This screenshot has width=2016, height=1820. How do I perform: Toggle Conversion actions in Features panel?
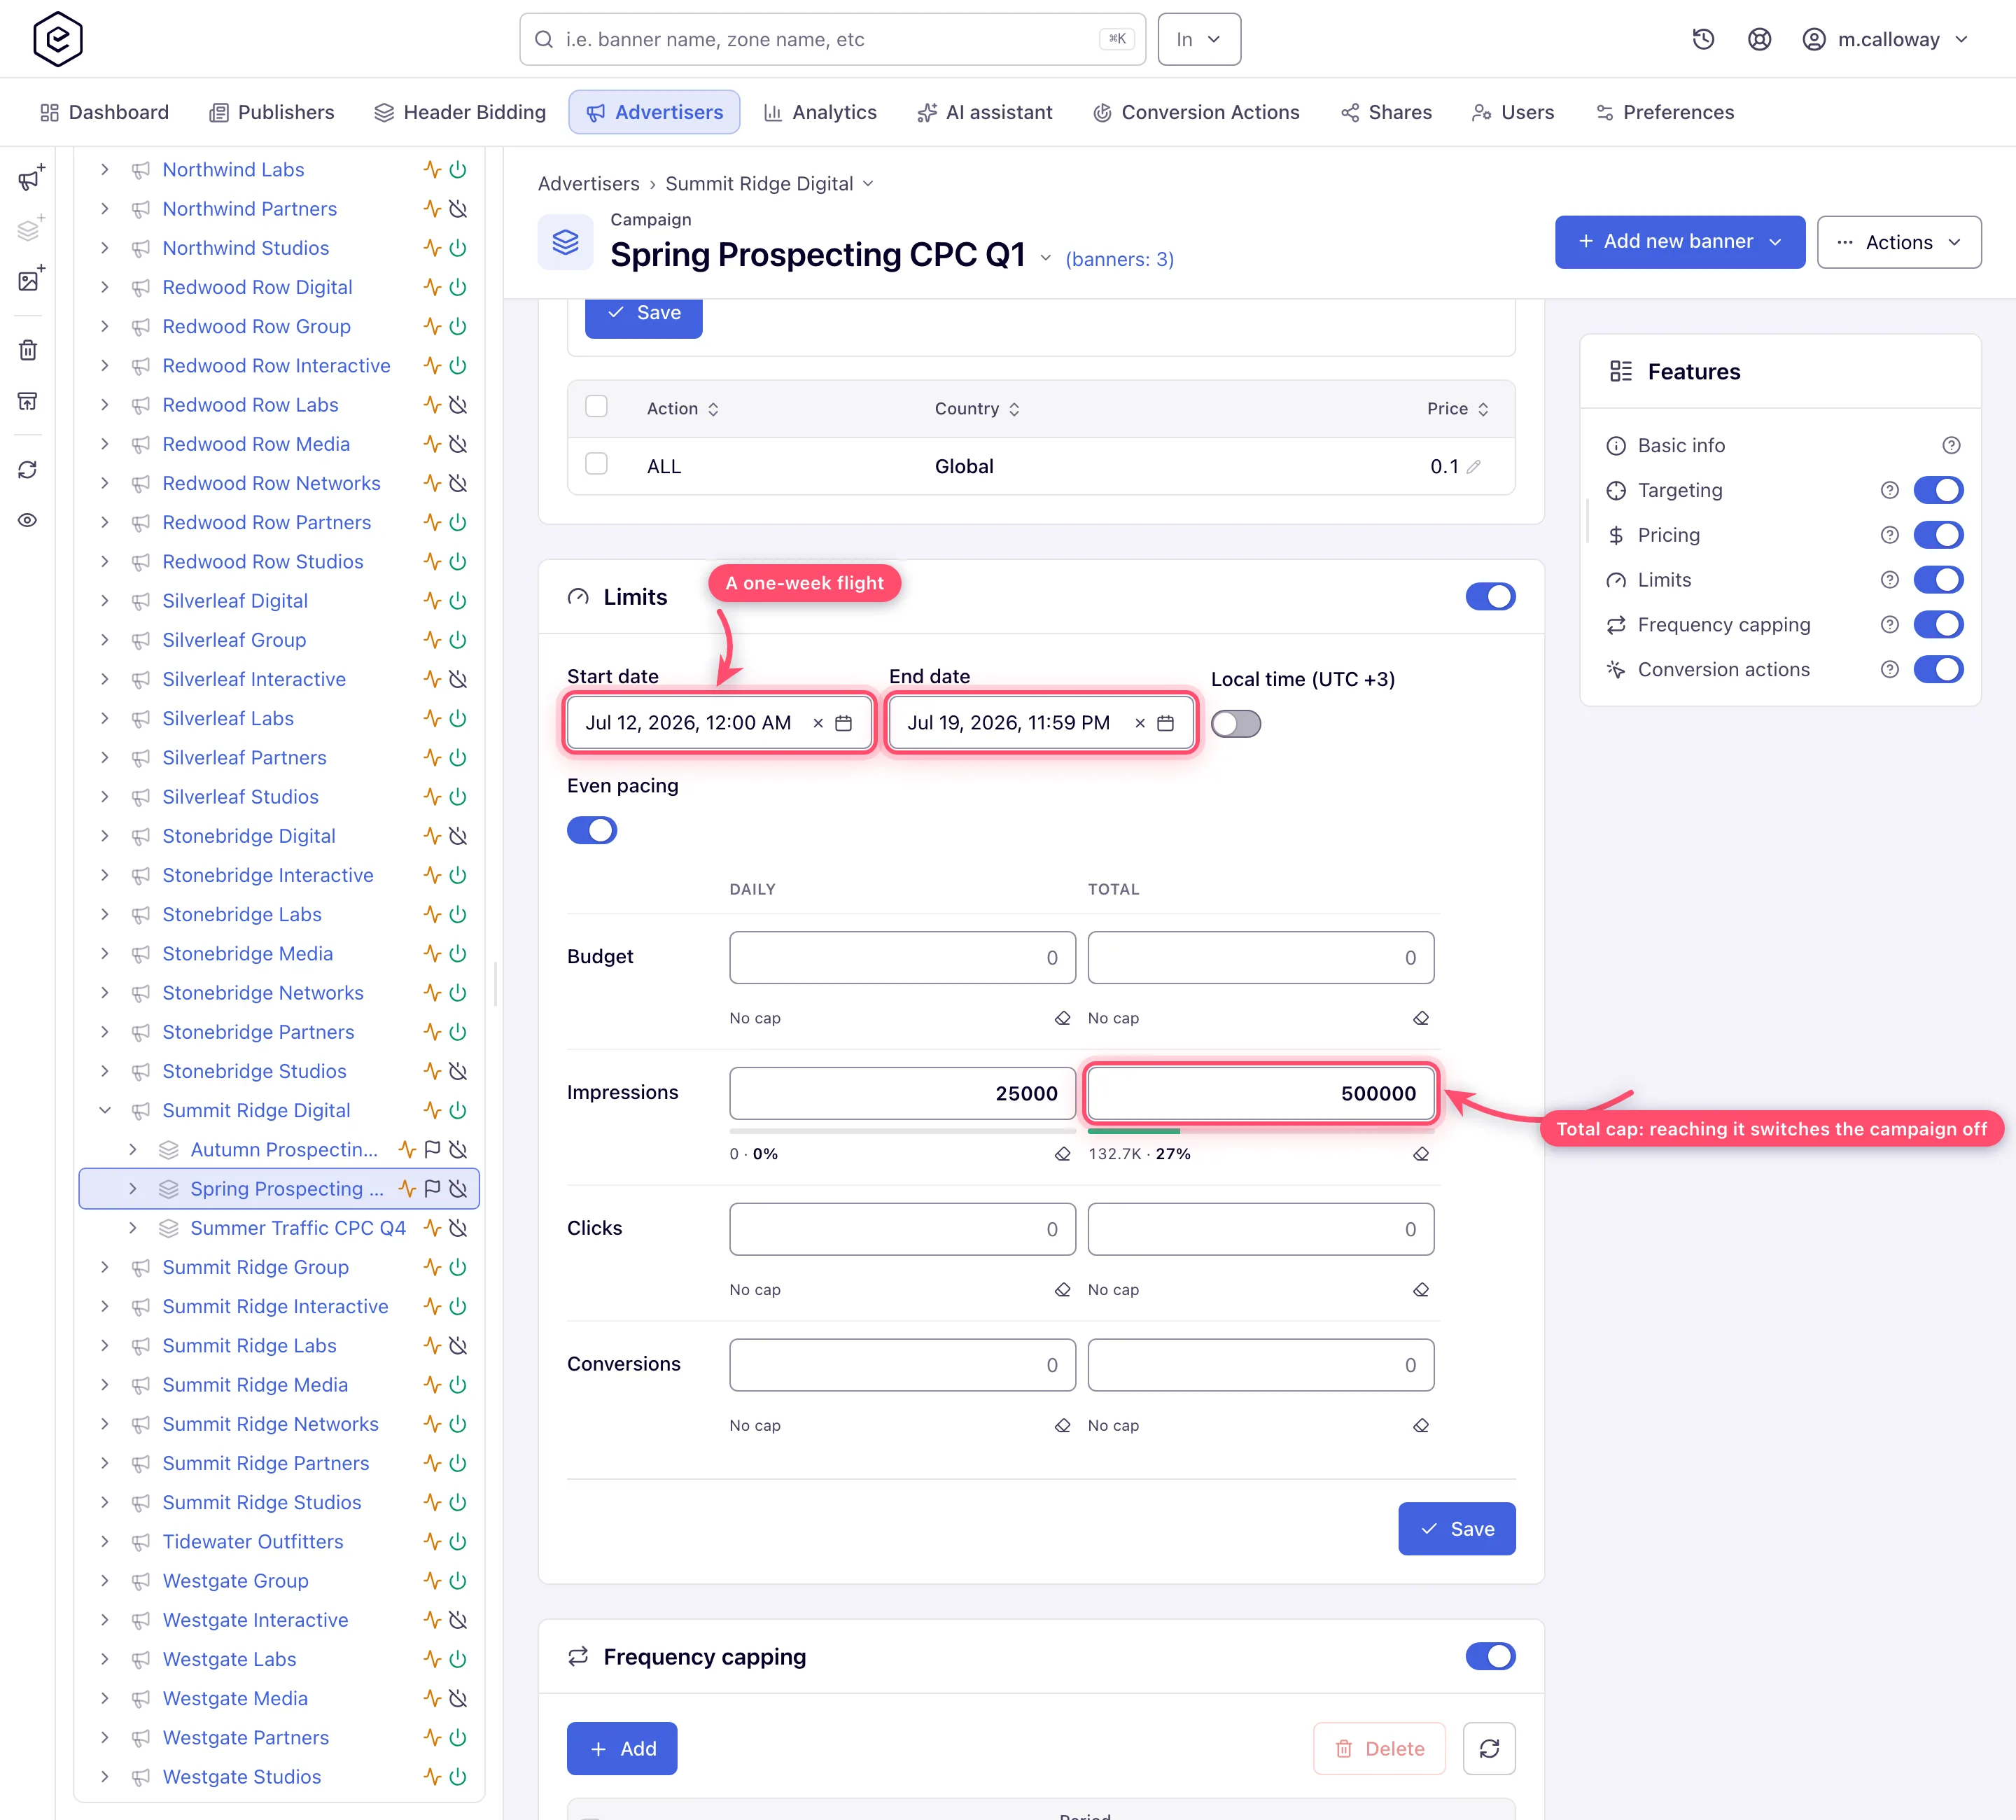coord(1938,670)
